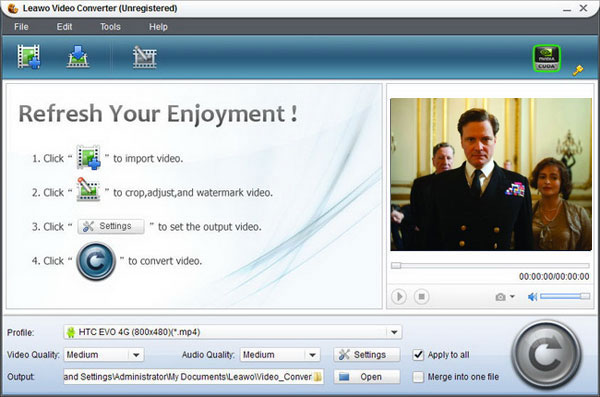The image size is (600, 397).
Task: Start conversion with the large Convert button
Action: point(546,355)
